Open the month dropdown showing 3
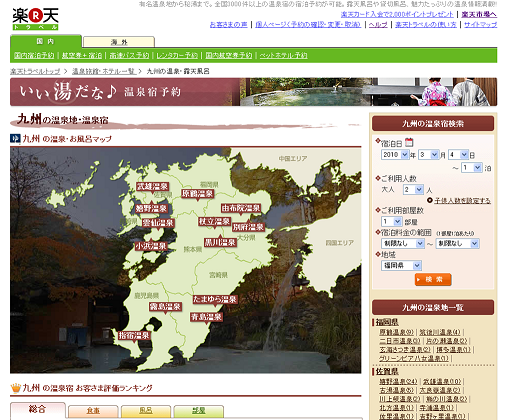This screenshot has width=508, height=420. [428, 155]
